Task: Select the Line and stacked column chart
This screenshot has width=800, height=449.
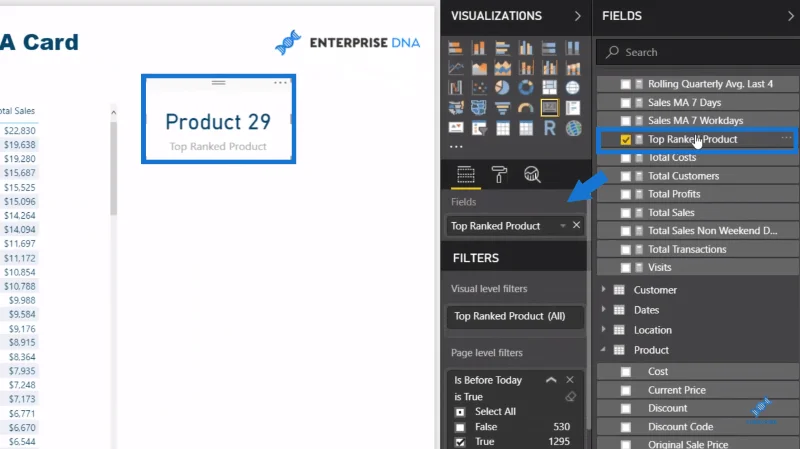Action: point(526,68)
